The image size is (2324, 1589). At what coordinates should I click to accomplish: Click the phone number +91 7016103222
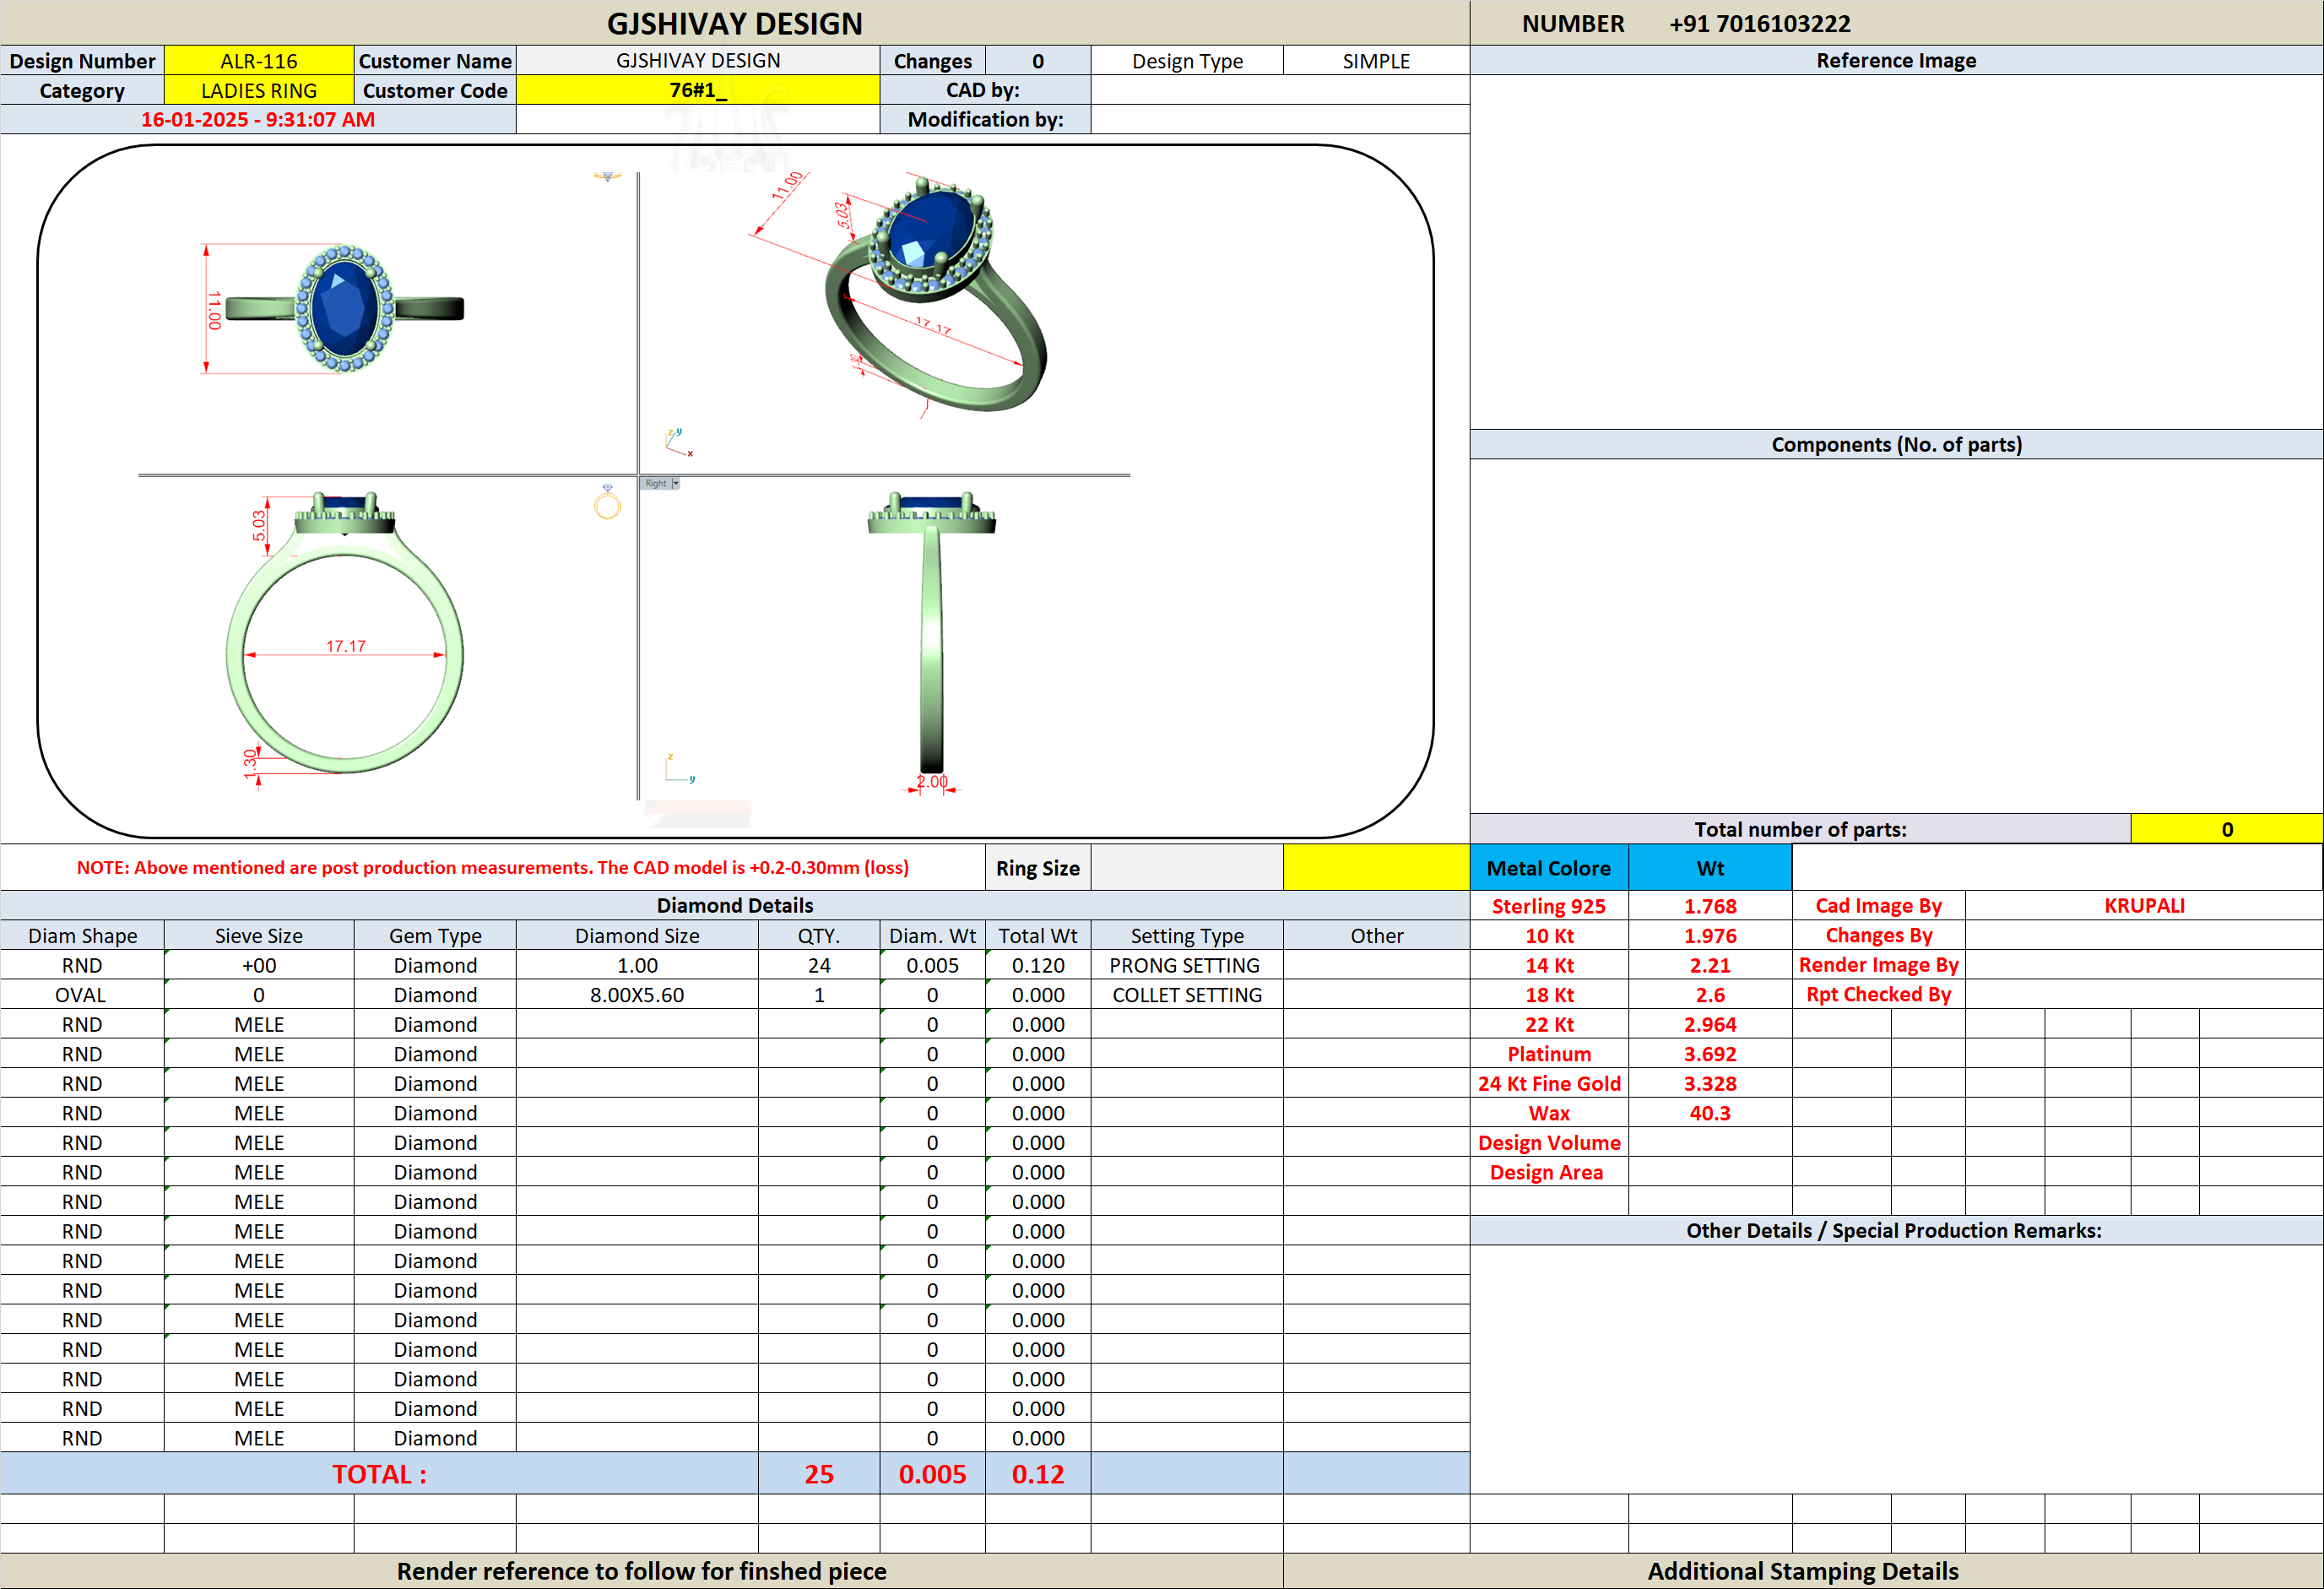1759,23
